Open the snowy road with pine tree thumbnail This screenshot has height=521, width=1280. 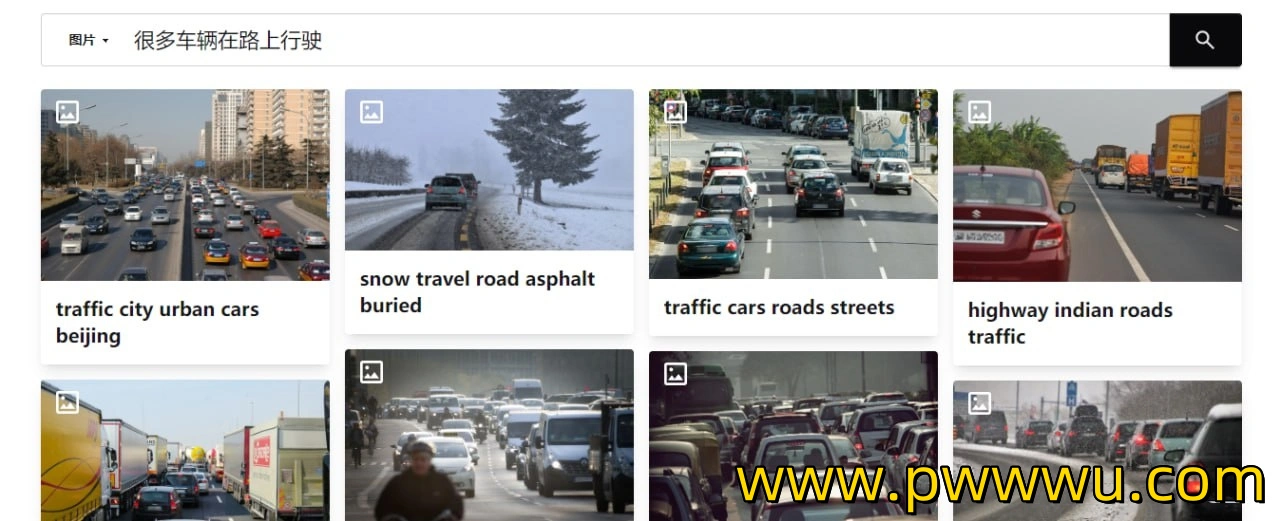pos(489,170)
